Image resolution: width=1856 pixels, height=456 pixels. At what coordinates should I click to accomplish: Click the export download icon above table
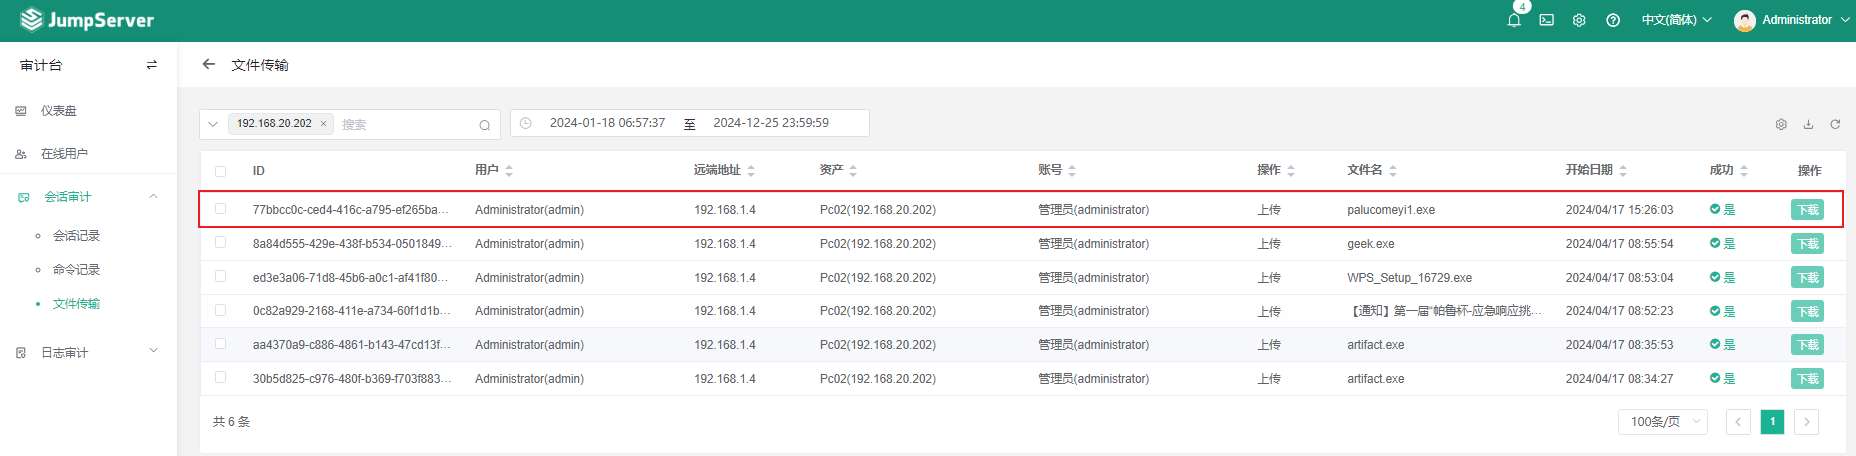(x=1808, y=125)
